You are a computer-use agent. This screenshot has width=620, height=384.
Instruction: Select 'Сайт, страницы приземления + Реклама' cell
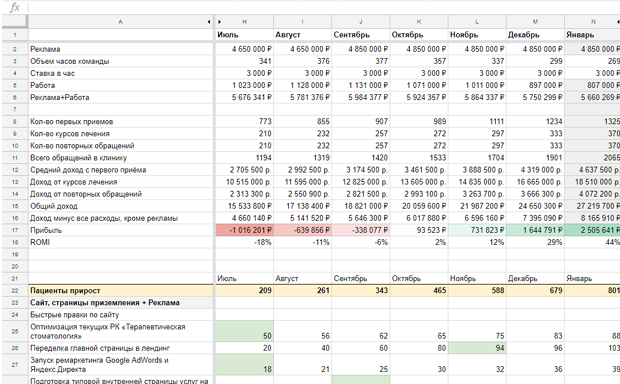[x=121, y=303]
